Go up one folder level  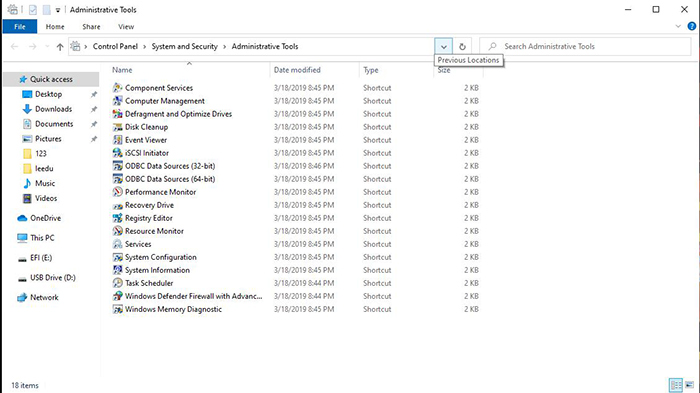(x=60, y=46)
